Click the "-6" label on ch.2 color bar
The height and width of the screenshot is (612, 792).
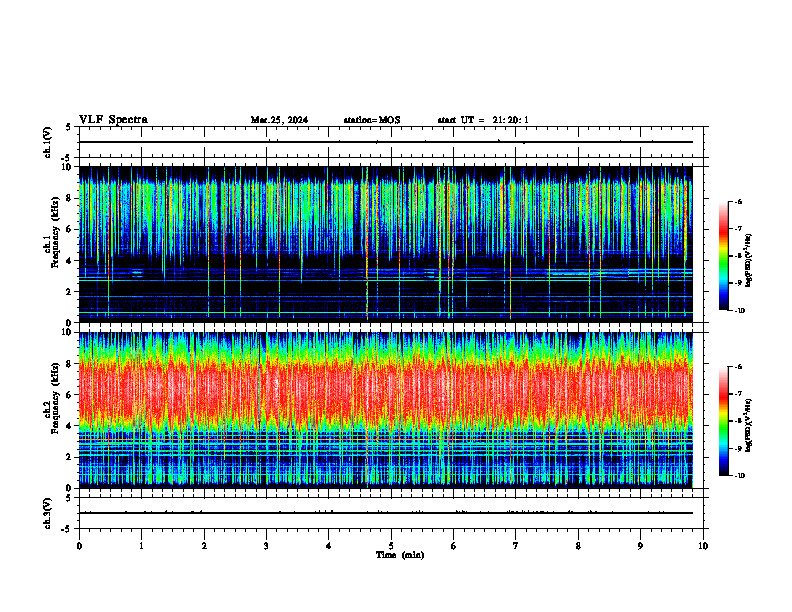coord(738,367)
